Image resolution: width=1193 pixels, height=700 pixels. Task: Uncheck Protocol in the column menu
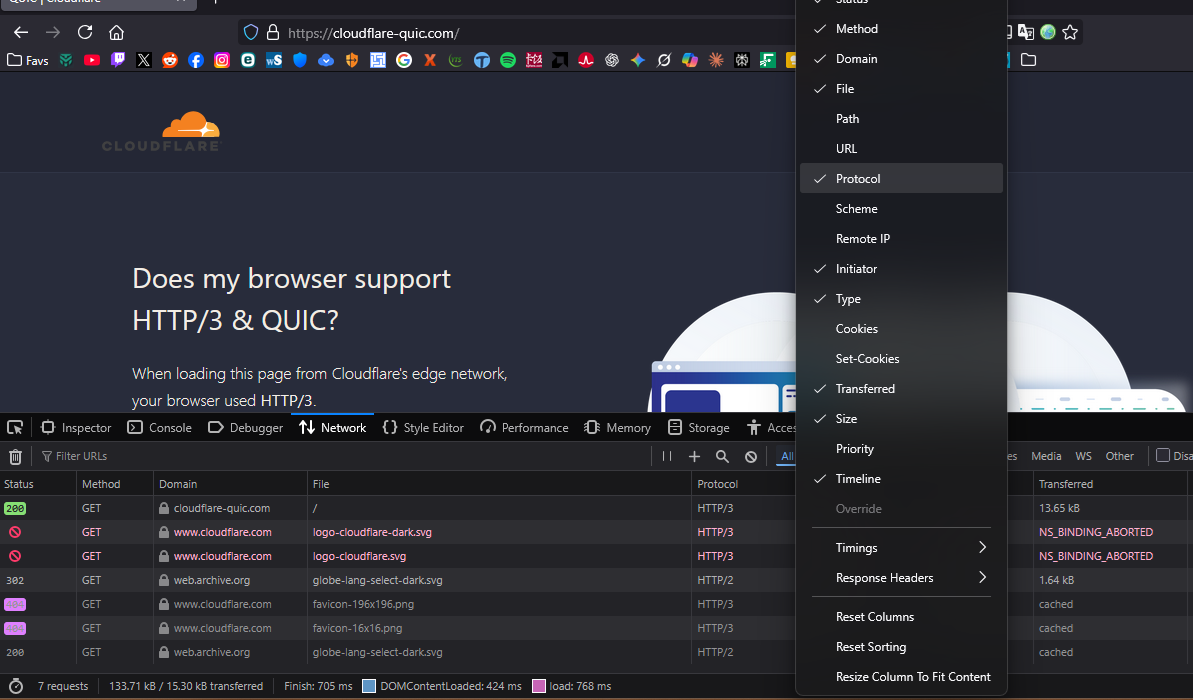tap(902, 179)
